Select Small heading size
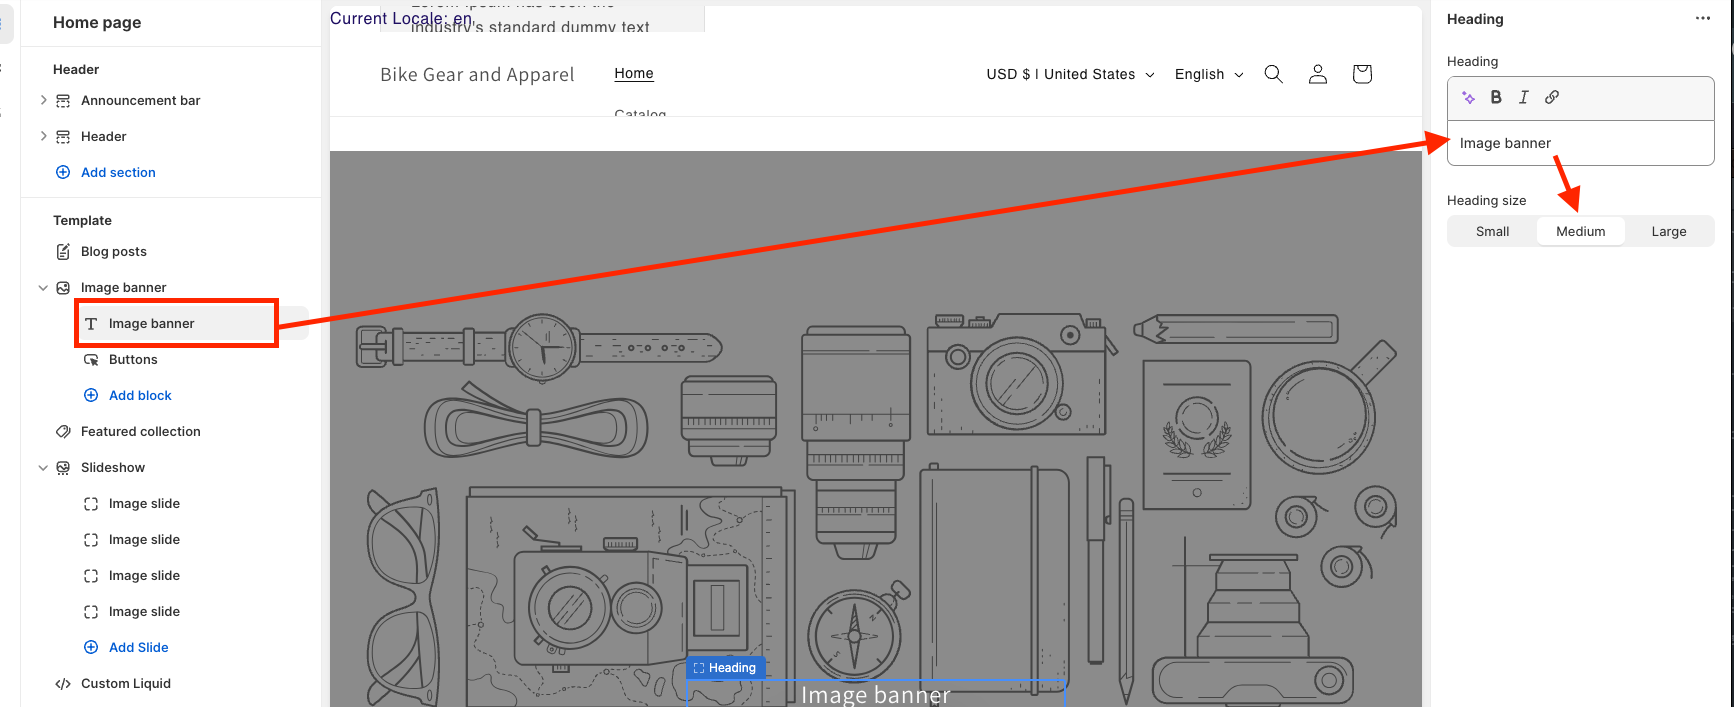The height and width of the screenshot is (707, 1734). [1492, 231]
